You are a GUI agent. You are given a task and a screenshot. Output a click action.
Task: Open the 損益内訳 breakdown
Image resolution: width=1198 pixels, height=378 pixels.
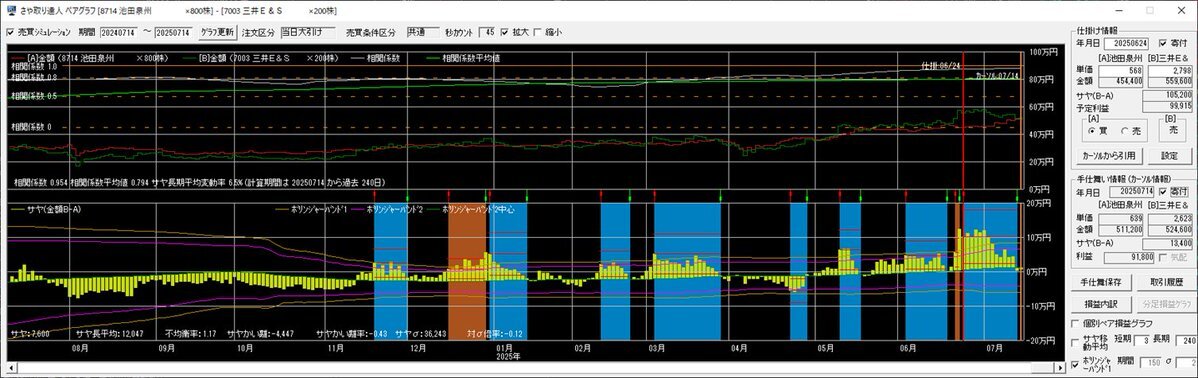coord(1100,303)
